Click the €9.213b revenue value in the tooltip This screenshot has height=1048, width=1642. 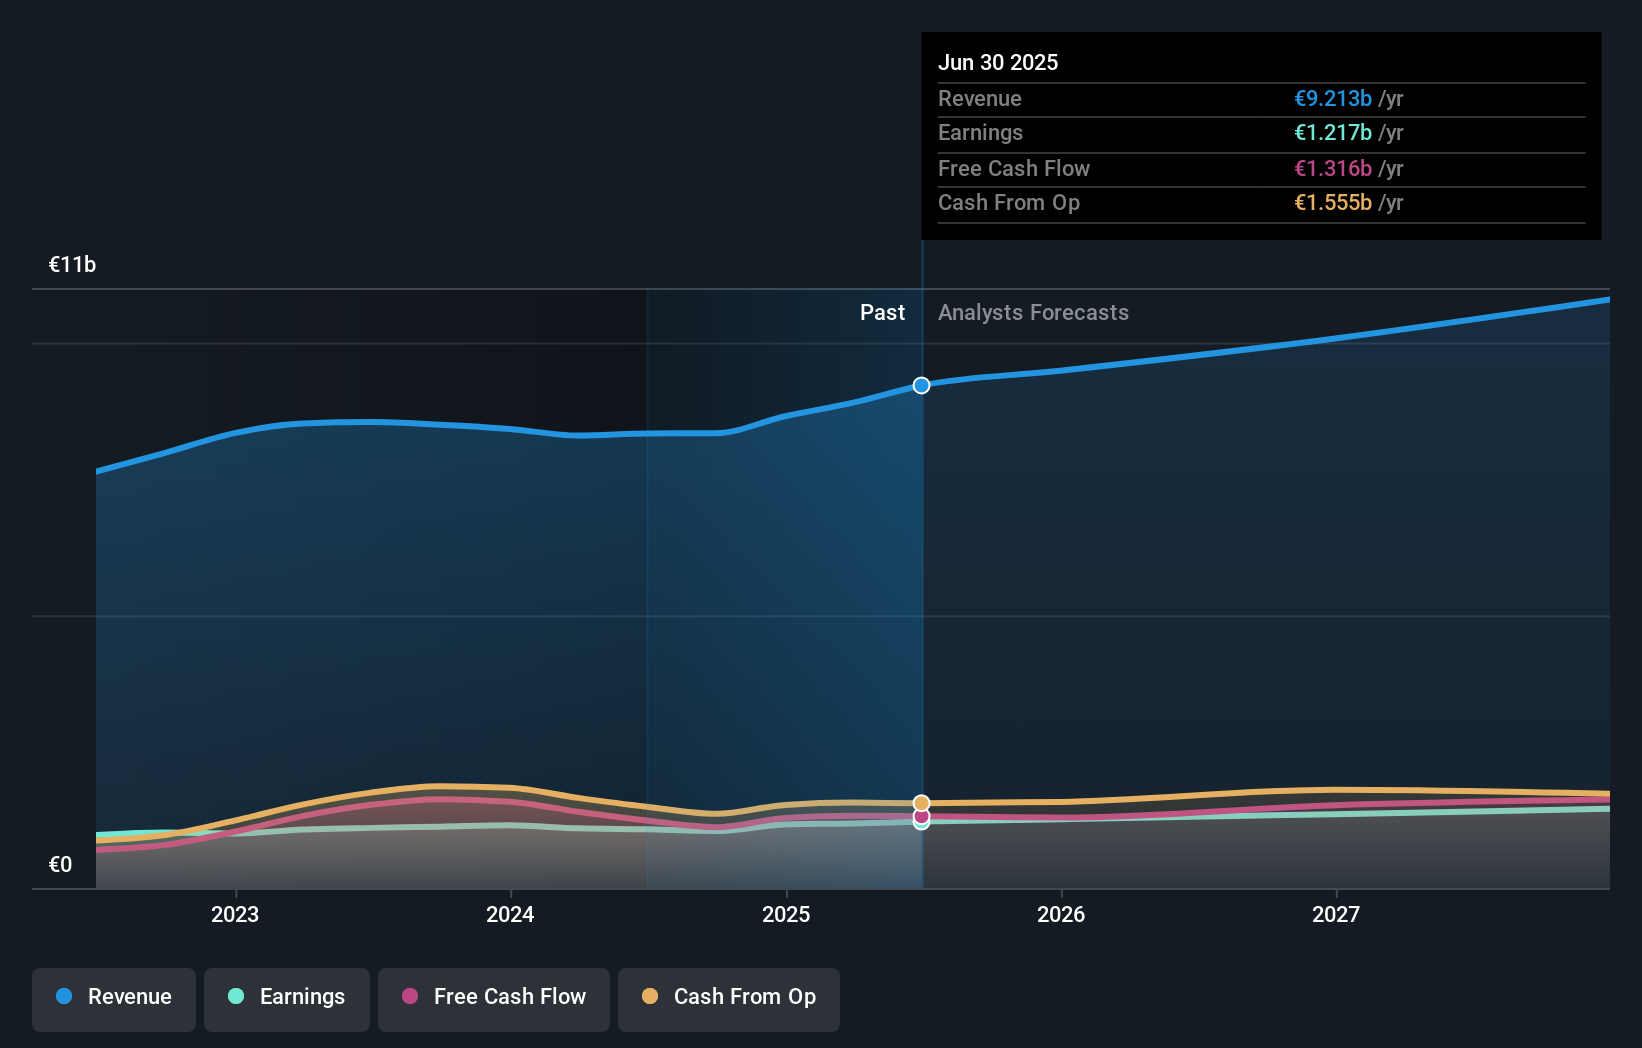(x=1333, y=98)
